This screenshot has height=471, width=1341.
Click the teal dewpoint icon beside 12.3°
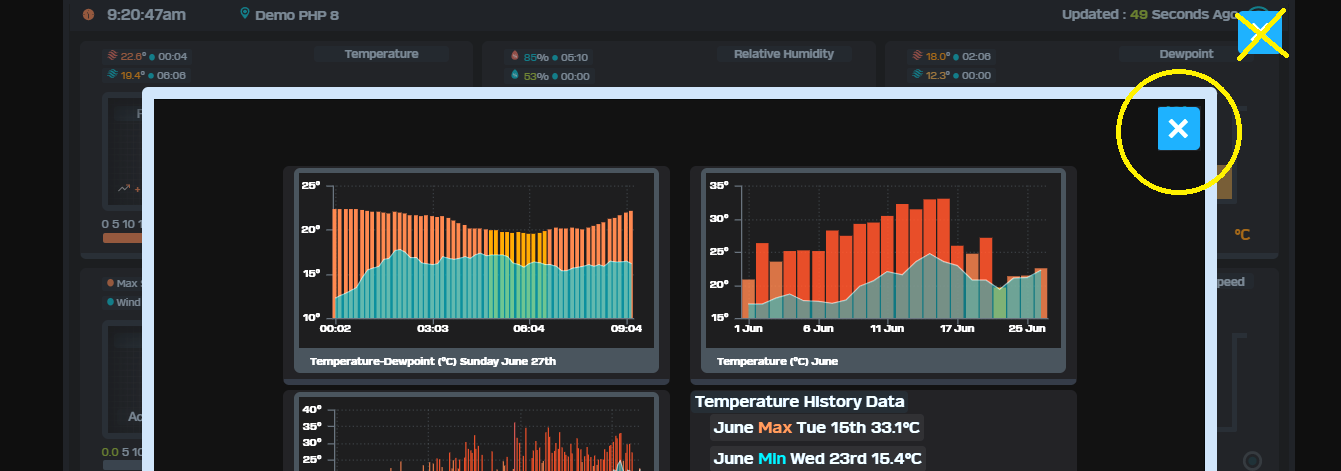pyautogui.click(x=917, y=75)
